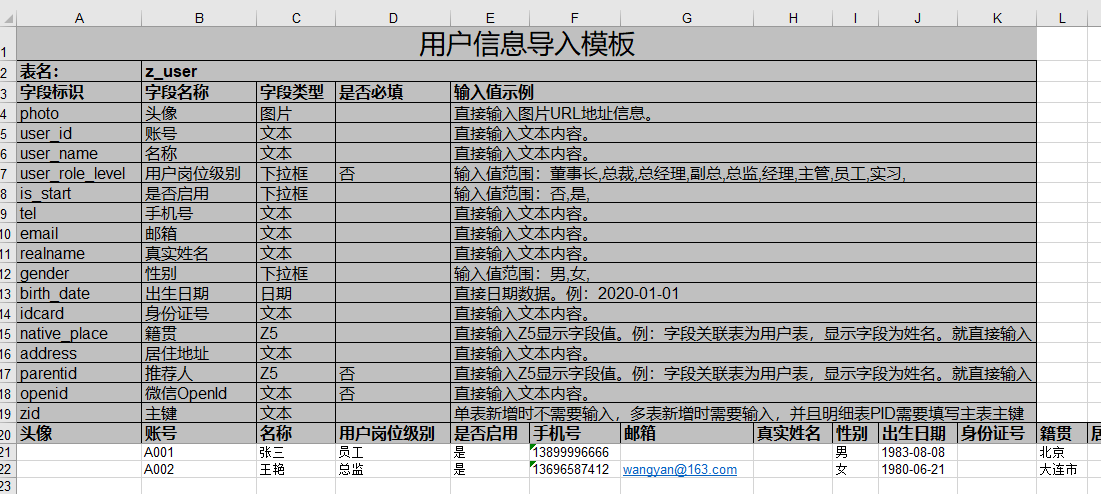This screenshot has width=1101, height=494.
Task: Select the zid field cell
Action: click(79, 413)
